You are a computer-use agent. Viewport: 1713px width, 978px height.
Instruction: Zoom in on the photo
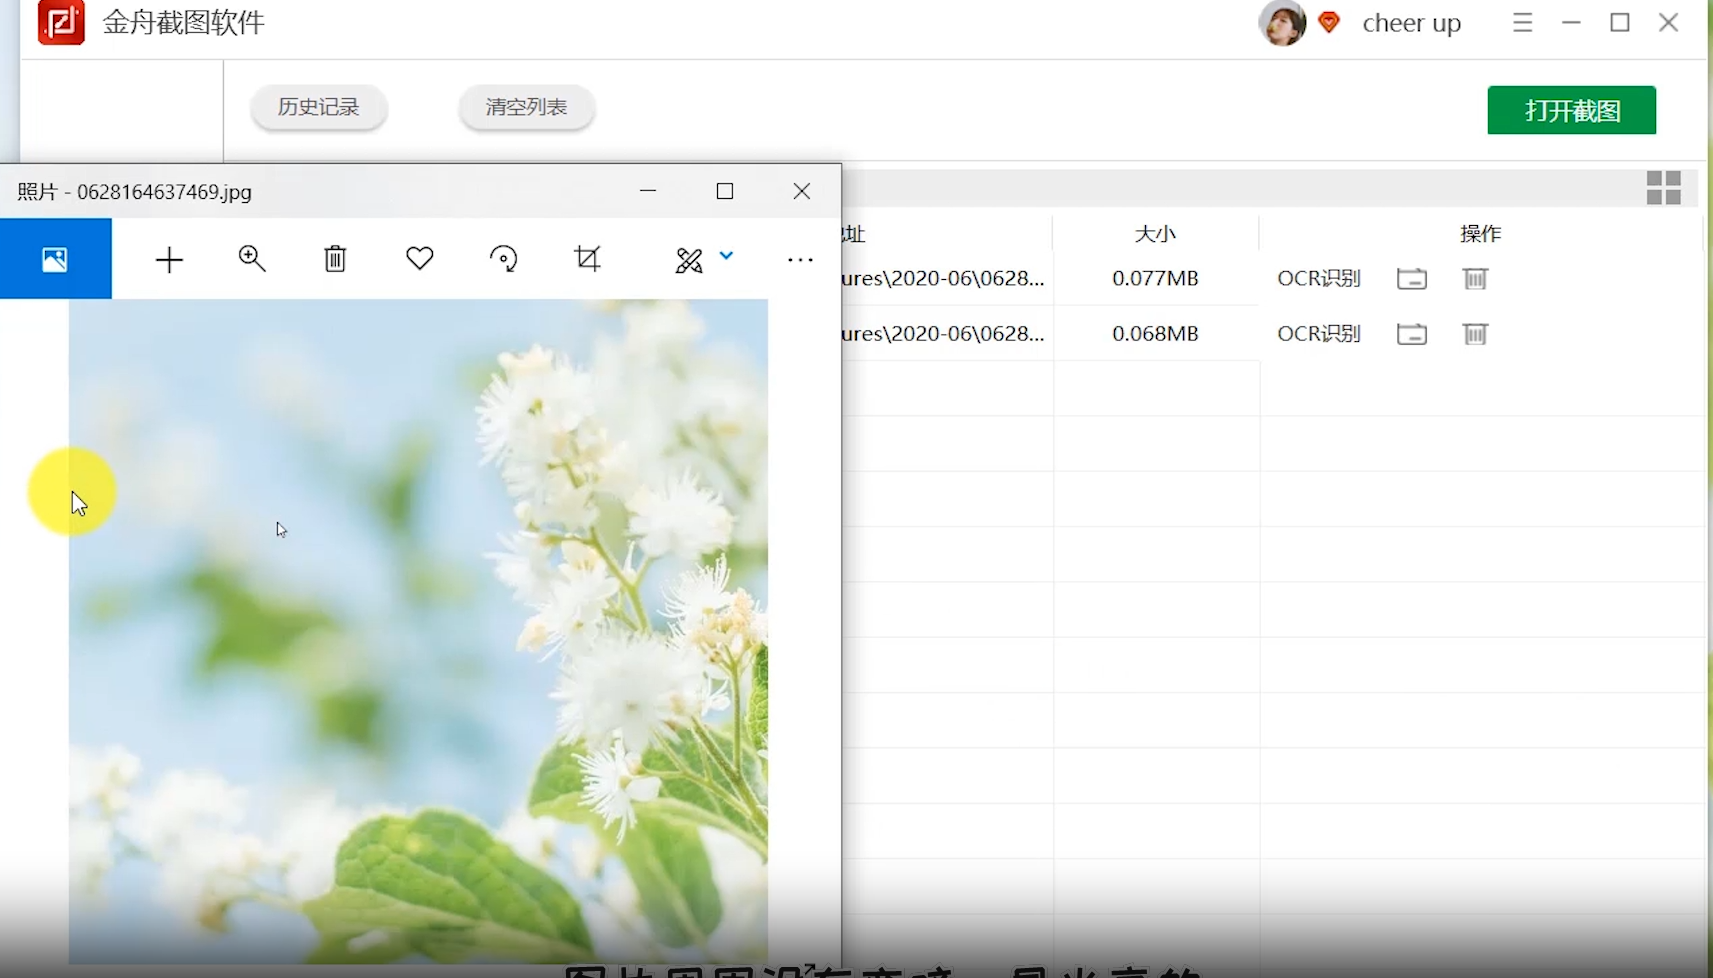pos(252,259)
